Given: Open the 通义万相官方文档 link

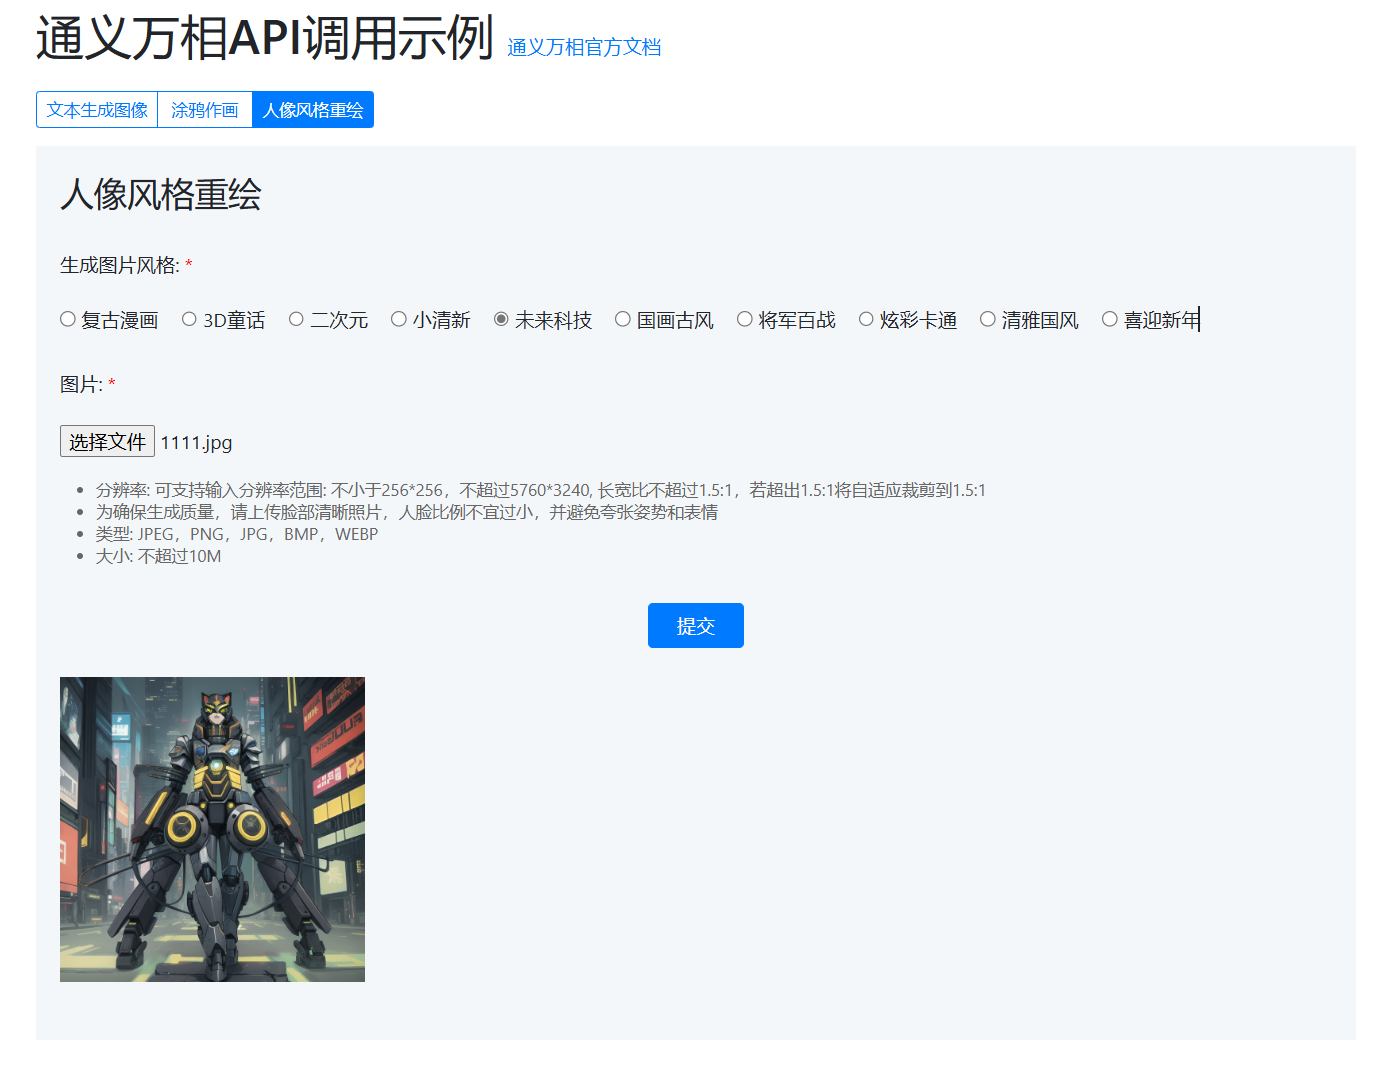Looking at the screenshot, I should tap(584, 47).
